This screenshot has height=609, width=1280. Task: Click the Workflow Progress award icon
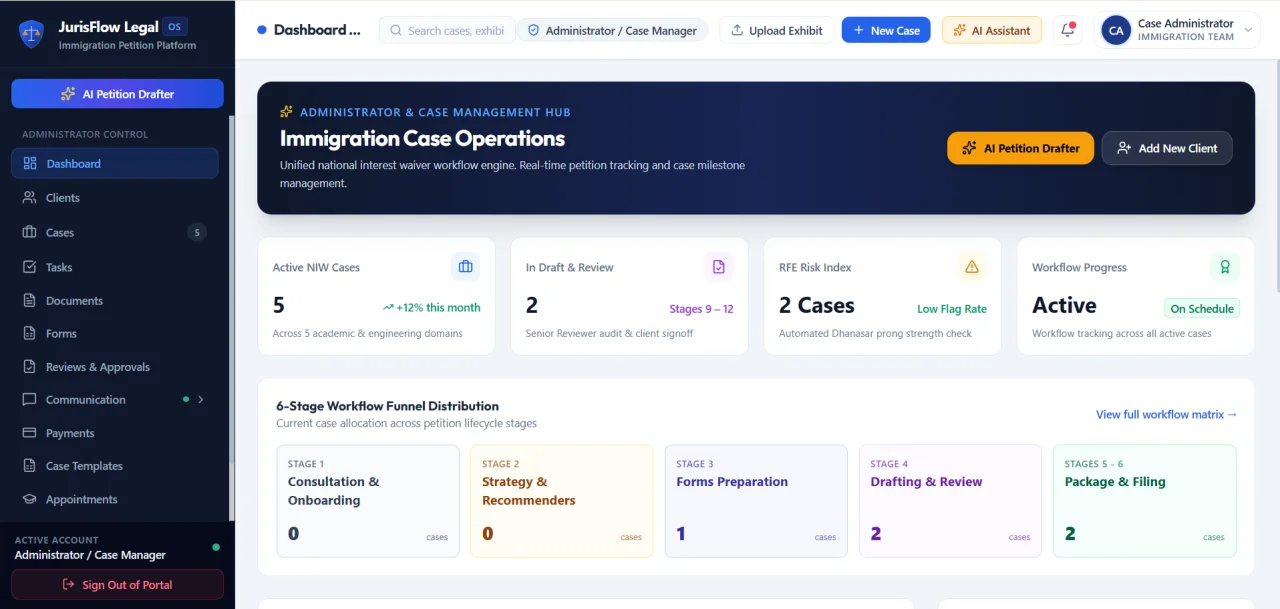pyautogui.click(x=1225, y=267)
